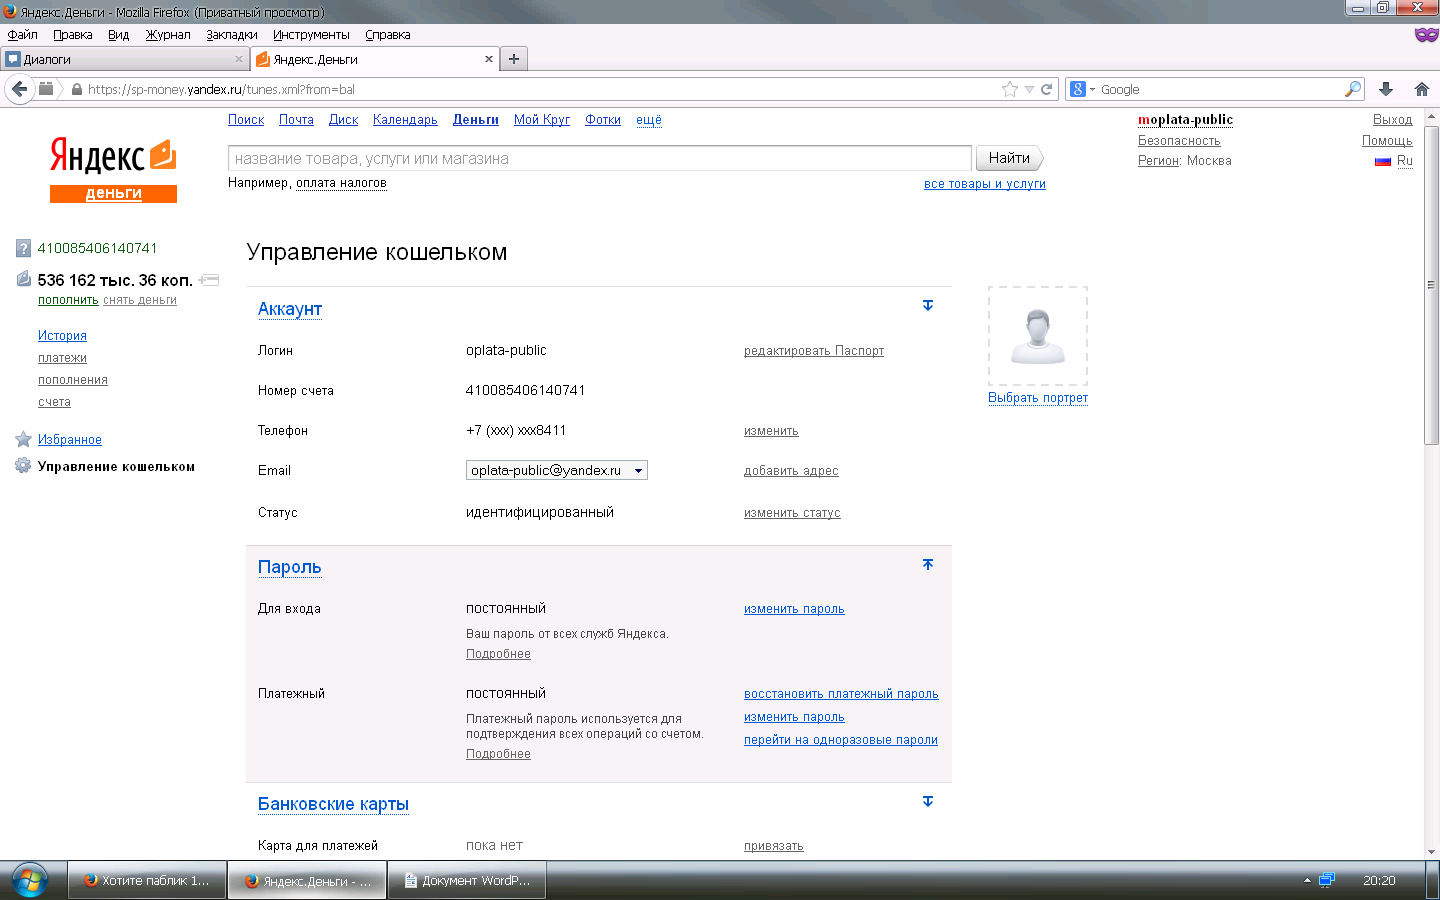Bookmark this page with the star icon
1440x900 pixels.
(1010, 89)
